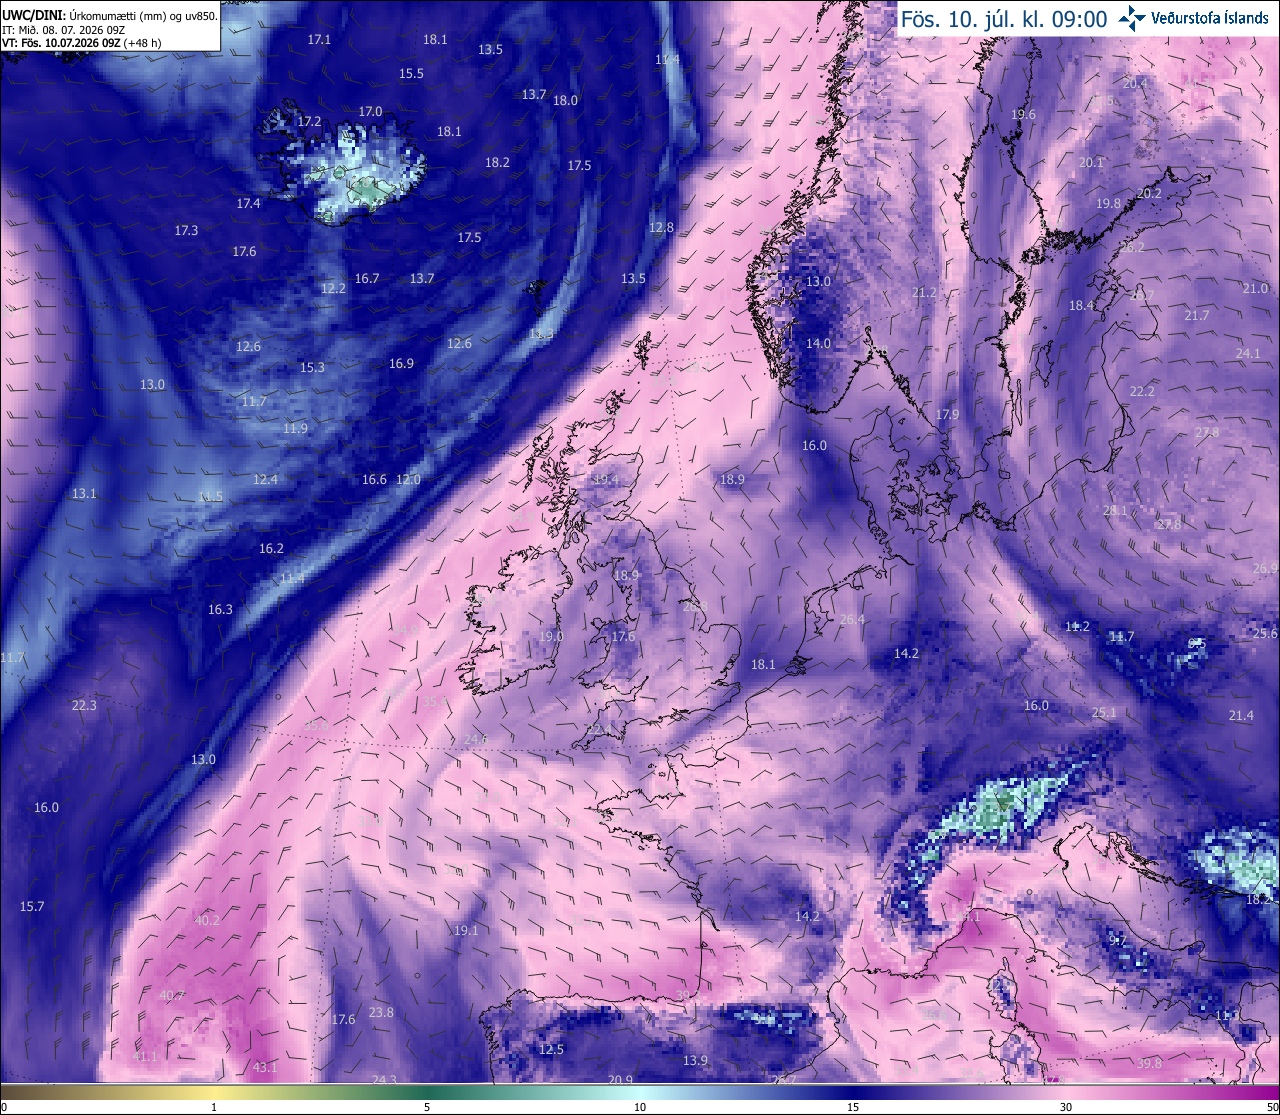Image resolution: width=1280 pixels, height=1115 pixels.
Task: Click the 18.1 value over the North Sea
Action: pyautogui.click(x=763, y=665)
